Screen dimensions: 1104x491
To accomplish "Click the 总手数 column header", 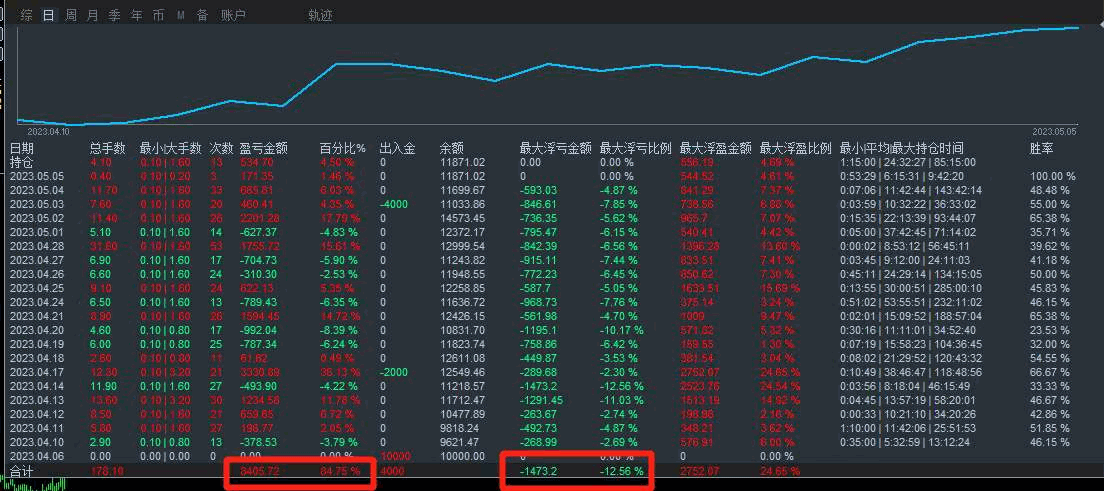I will click(107, 148).
